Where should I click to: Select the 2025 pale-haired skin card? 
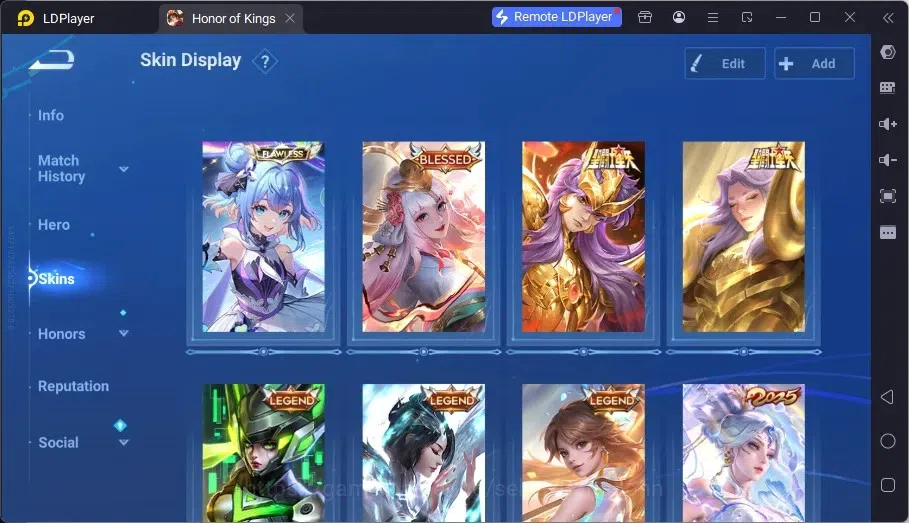pos(744,453)
